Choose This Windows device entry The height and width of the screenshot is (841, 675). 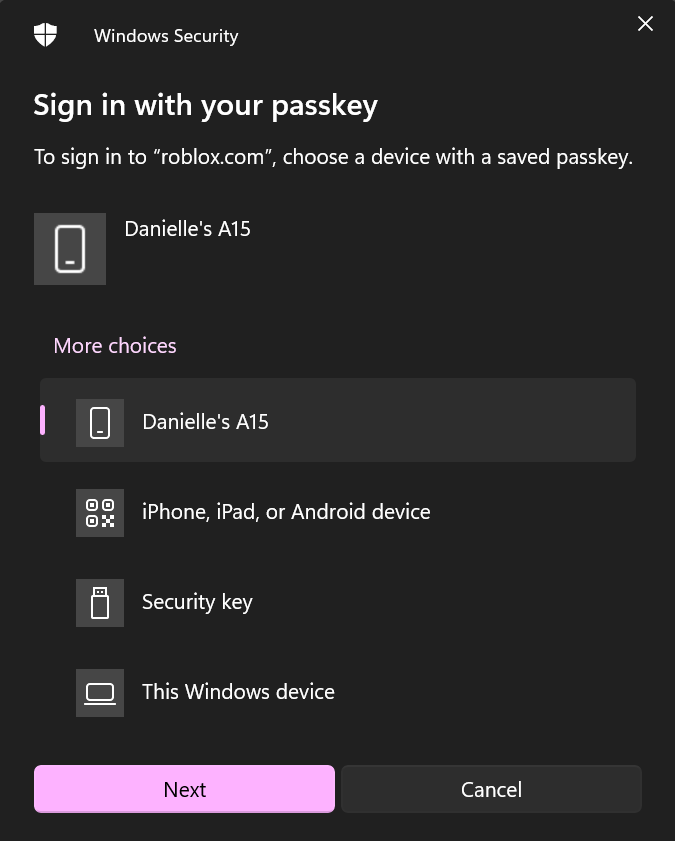237,692
